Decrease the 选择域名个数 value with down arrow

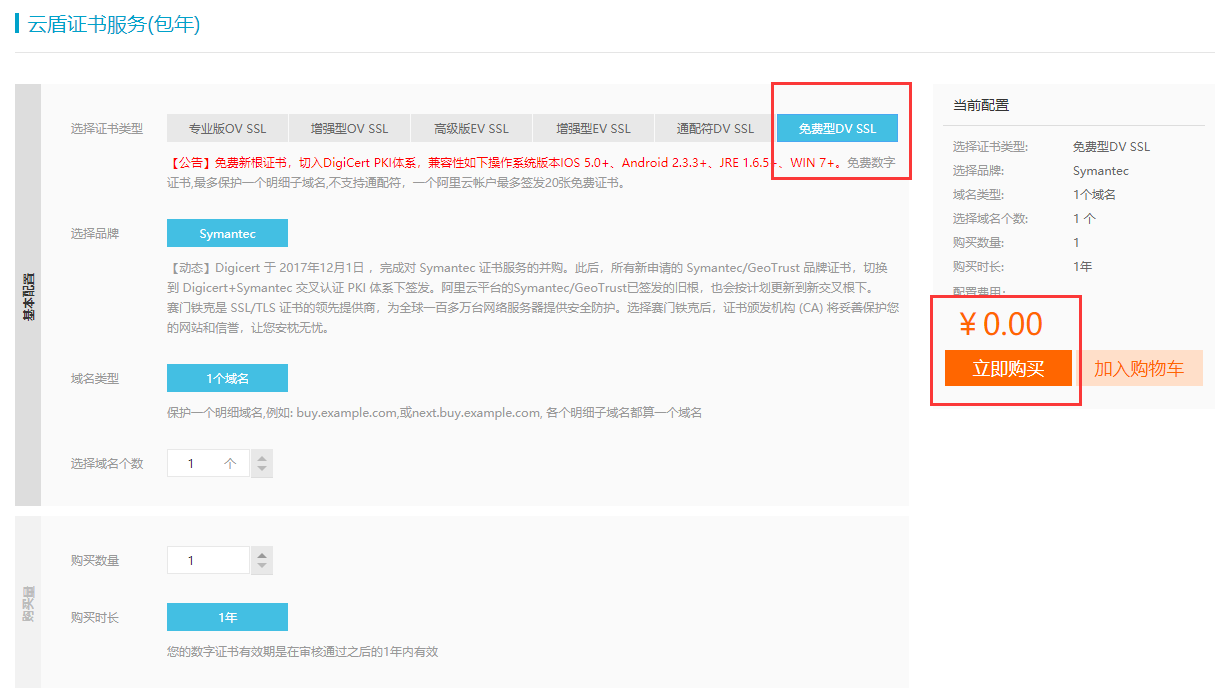261,470
